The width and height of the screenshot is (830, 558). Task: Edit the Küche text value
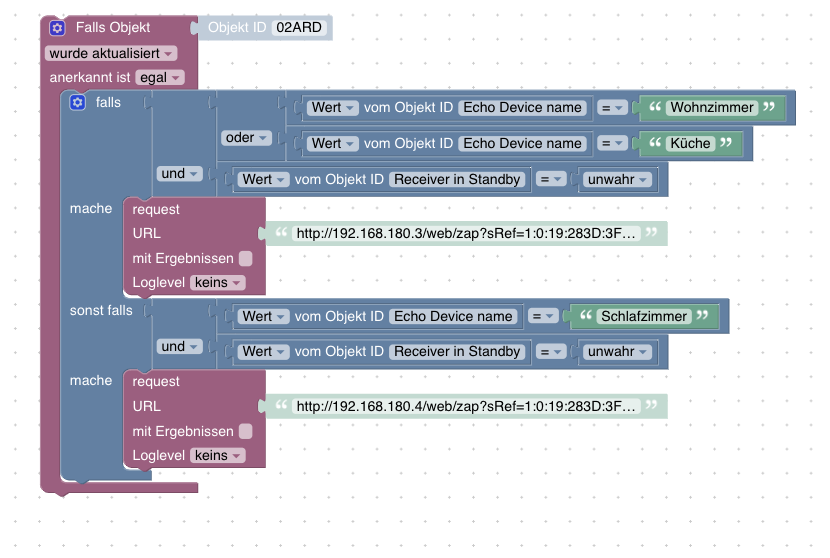pyautogui.click(x=690, y=143)
